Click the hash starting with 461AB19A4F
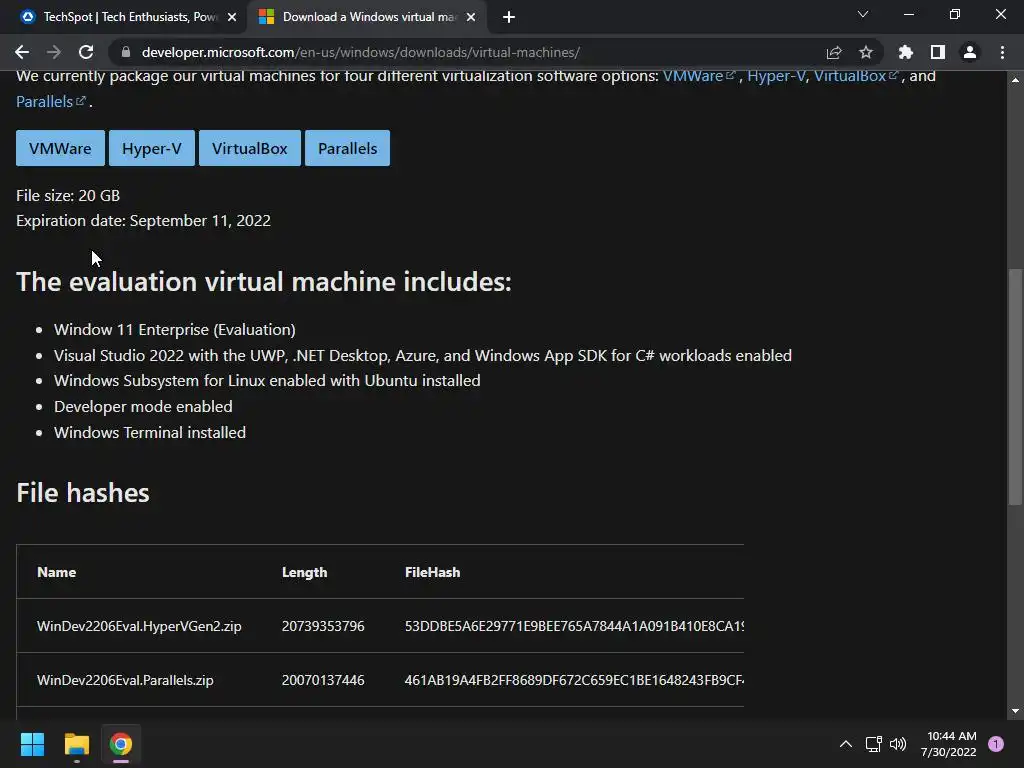 pyautogui.click(x=574, y=680)
